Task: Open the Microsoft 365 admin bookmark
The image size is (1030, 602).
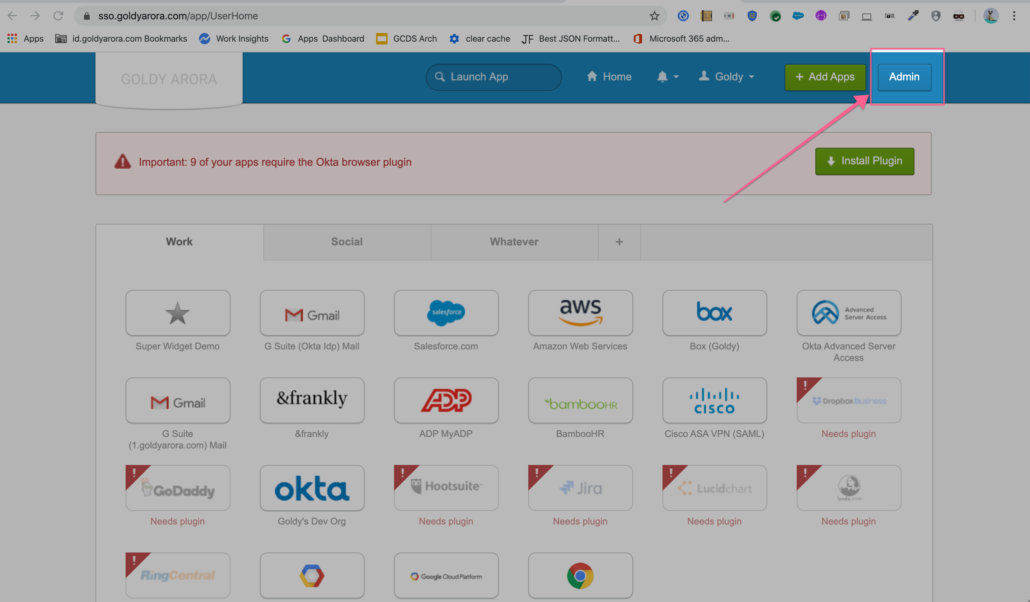Action: 681,39
